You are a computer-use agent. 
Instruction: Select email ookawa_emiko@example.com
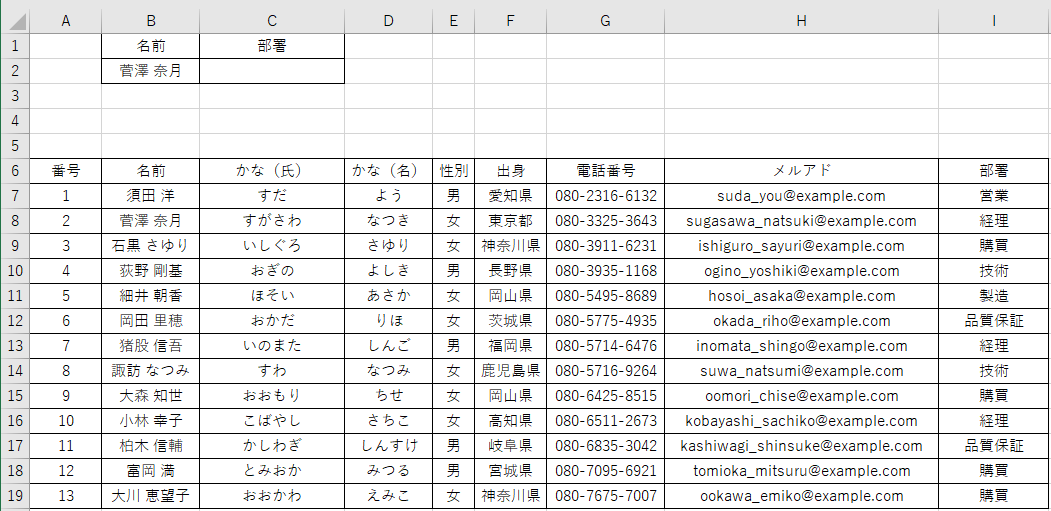click(x=802, y=496)
